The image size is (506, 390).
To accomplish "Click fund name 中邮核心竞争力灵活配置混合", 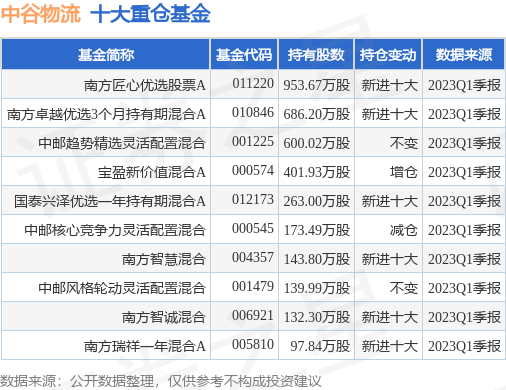I will (x=115, y=230).
